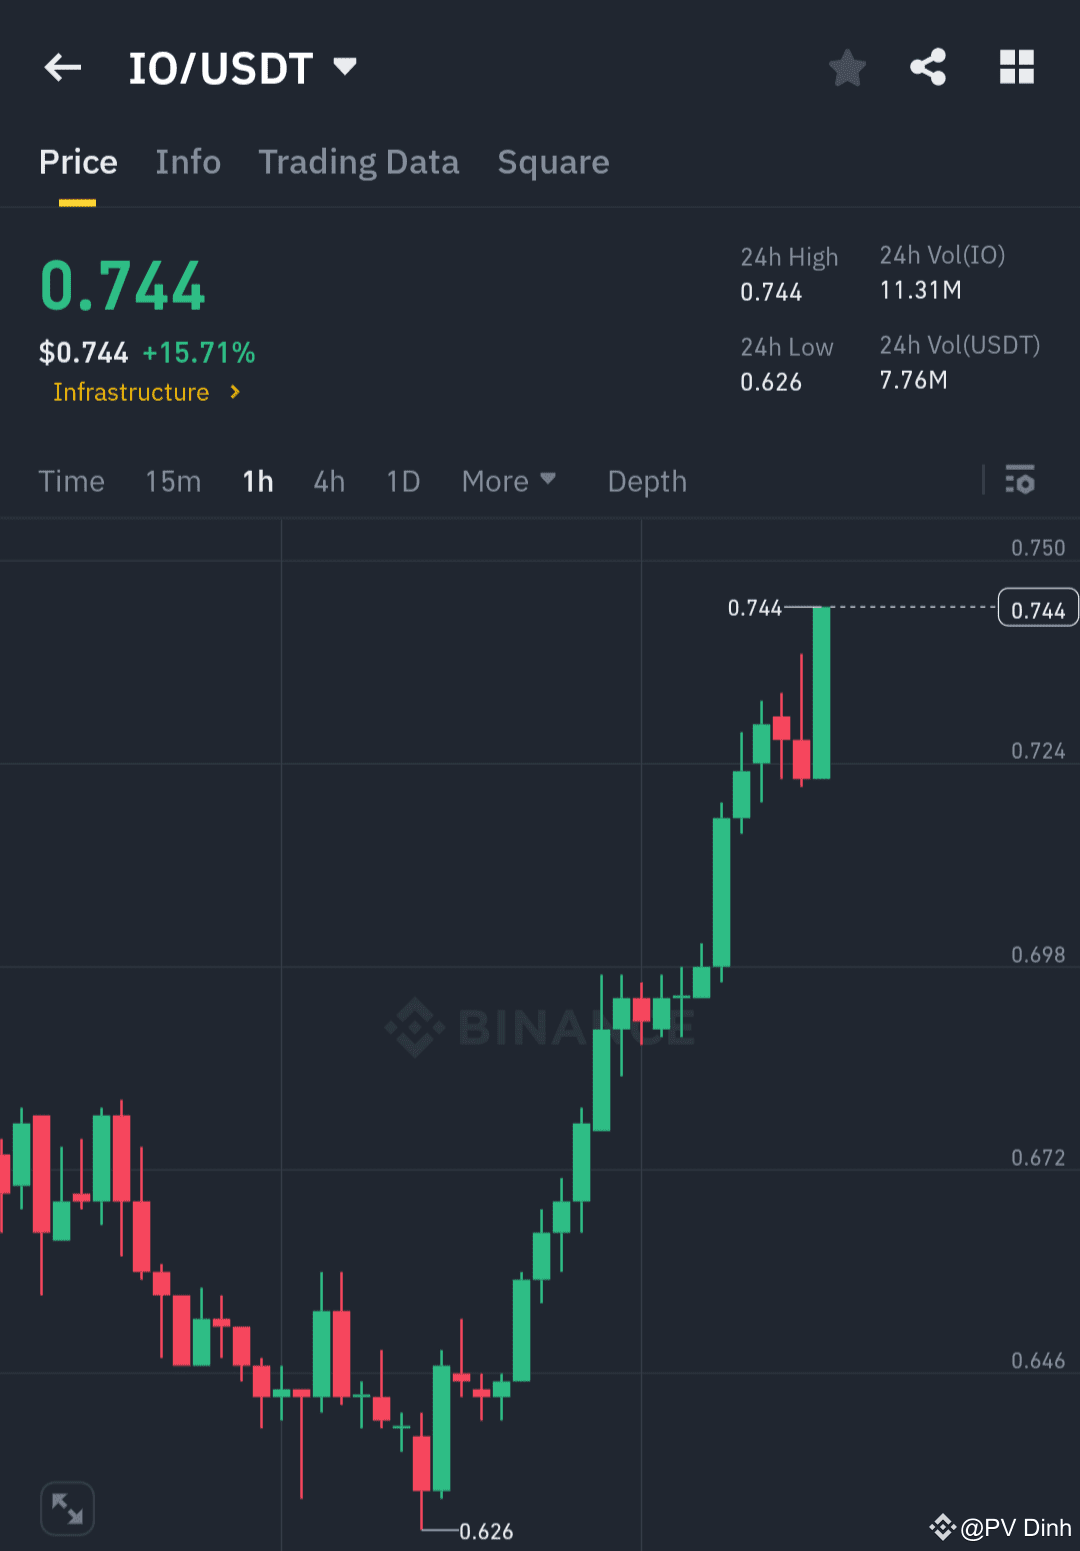Select the 15m candle interval
Viewport: 1080px width, 1551px height.
172,481
